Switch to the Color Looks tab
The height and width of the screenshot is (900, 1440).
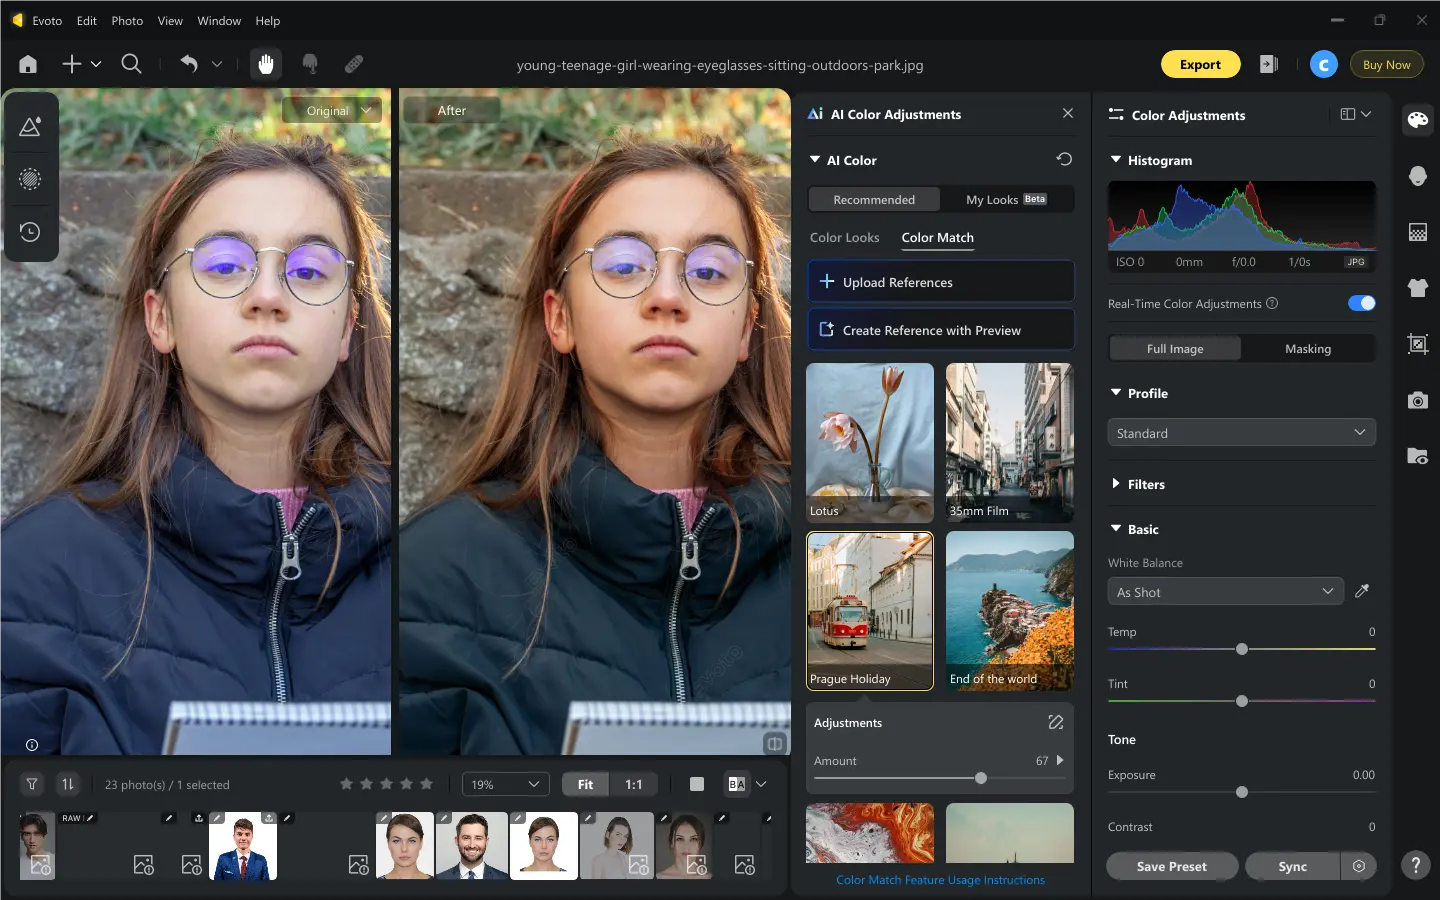click(x=844, y=237)
